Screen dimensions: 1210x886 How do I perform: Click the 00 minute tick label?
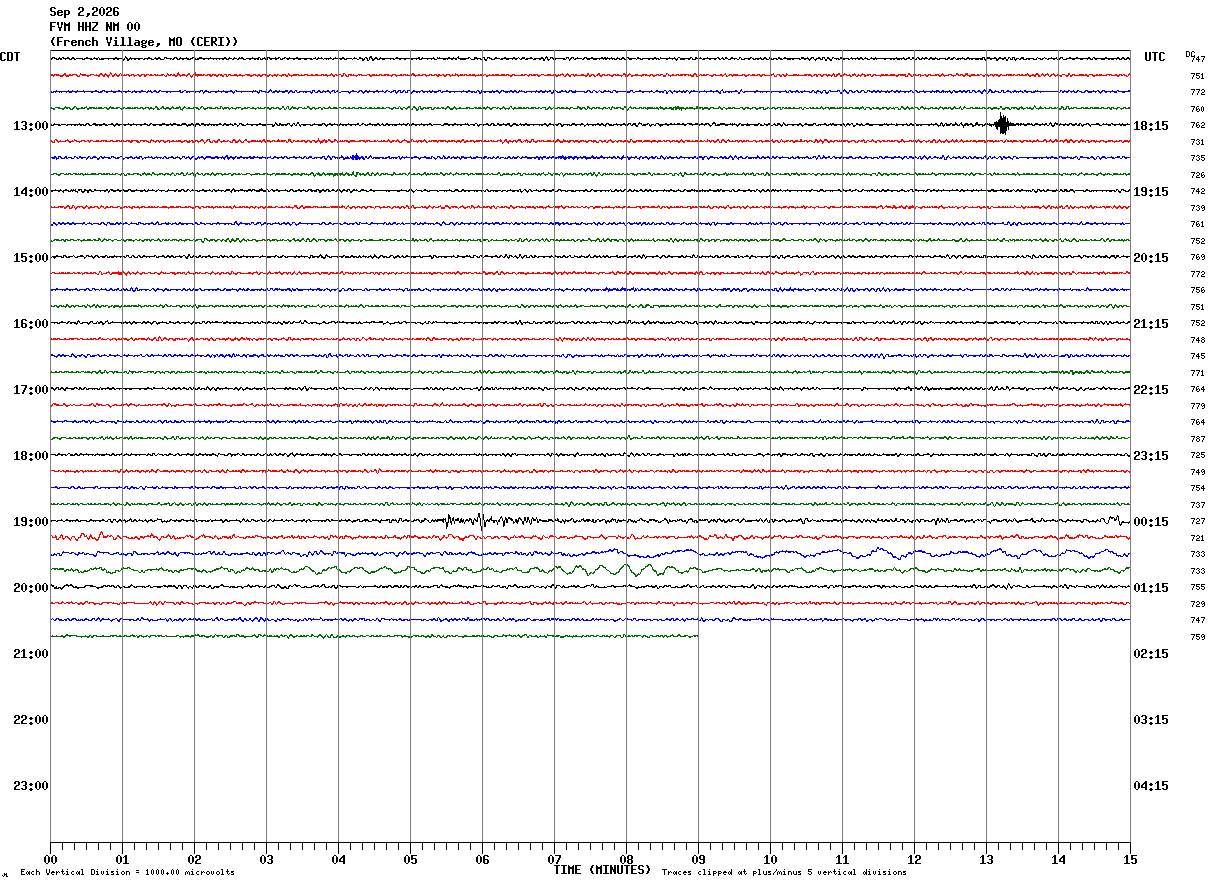pos(50,860)
